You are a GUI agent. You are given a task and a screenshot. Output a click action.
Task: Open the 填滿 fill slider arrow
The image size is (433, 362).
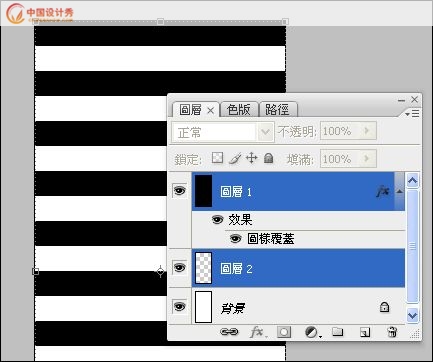coord(367,158)
